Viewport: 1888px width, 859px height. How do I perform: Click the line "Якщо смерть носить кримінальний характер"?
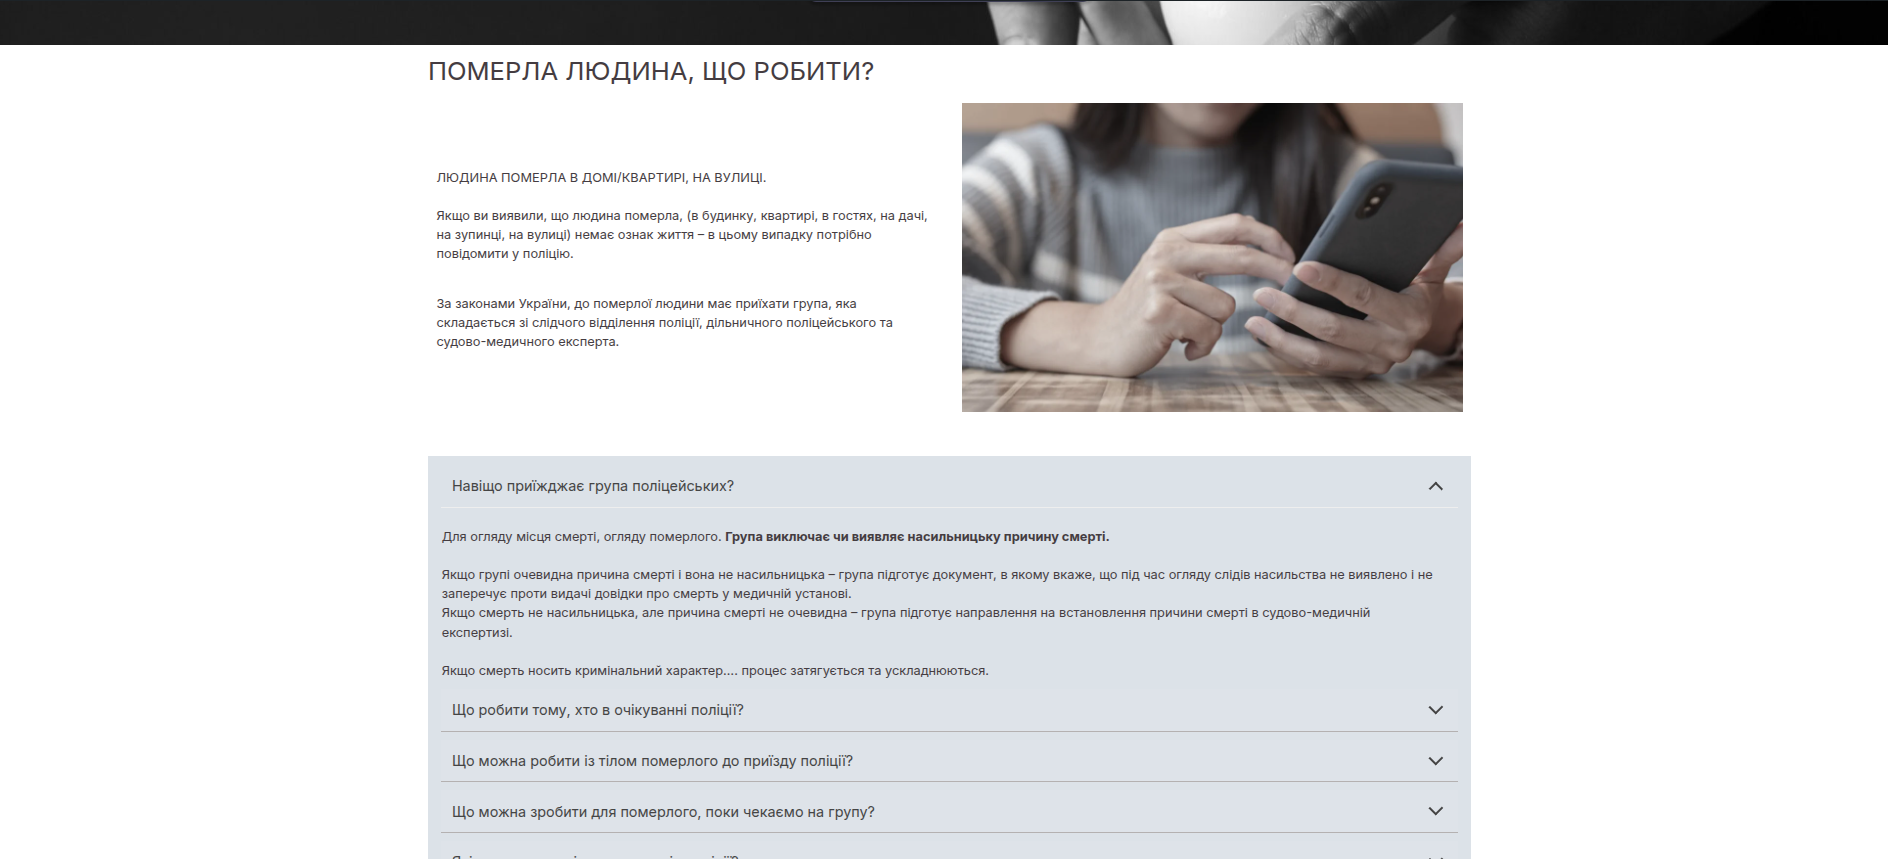click(x=714, y=671)
